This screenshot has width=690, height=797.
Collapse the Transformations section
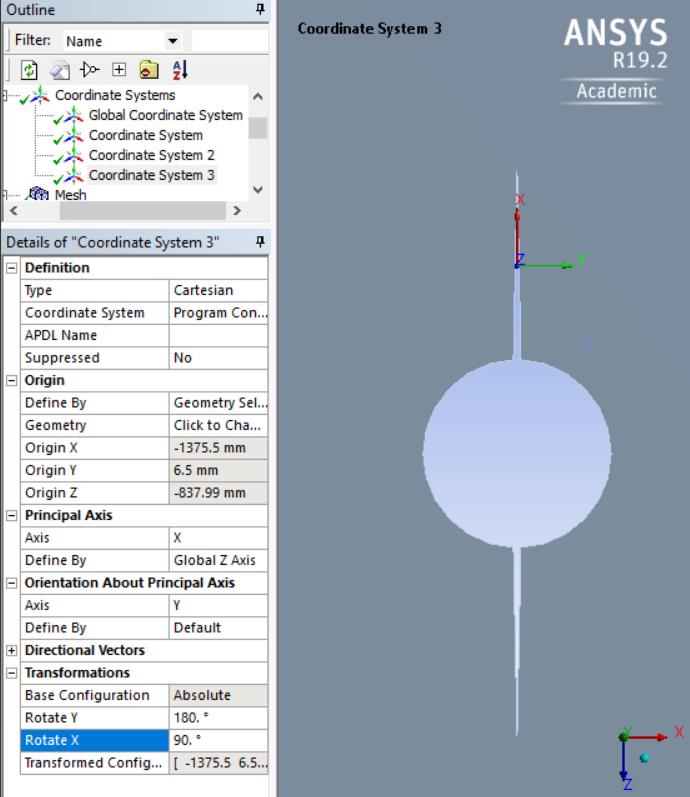click(12, 673)
